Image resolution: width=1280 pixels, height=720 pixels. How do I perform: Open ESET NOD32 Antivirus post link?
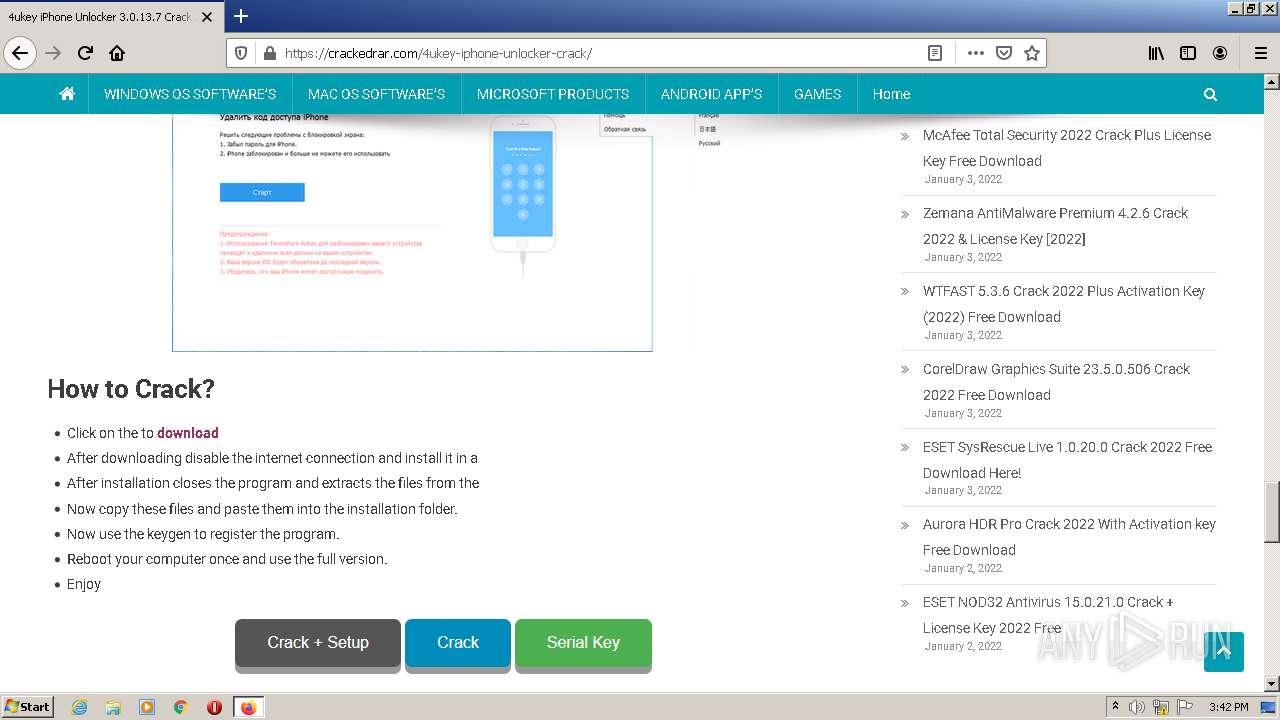[1048, 615]
